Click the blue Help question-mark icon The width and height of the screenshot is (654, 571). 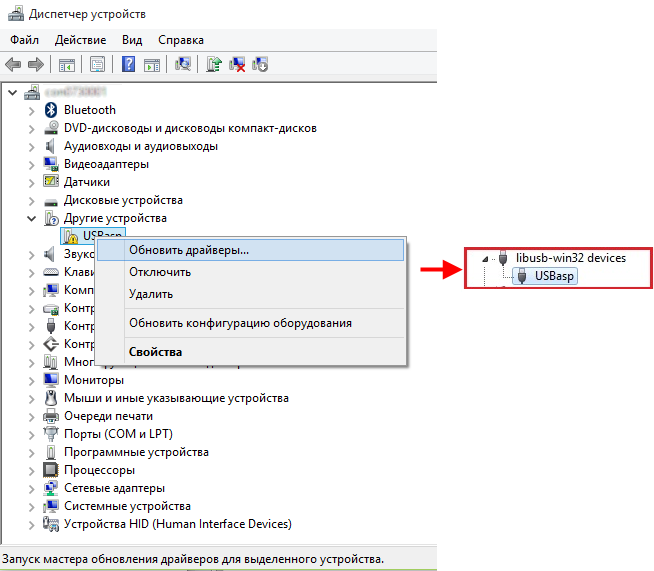(128, 64)
